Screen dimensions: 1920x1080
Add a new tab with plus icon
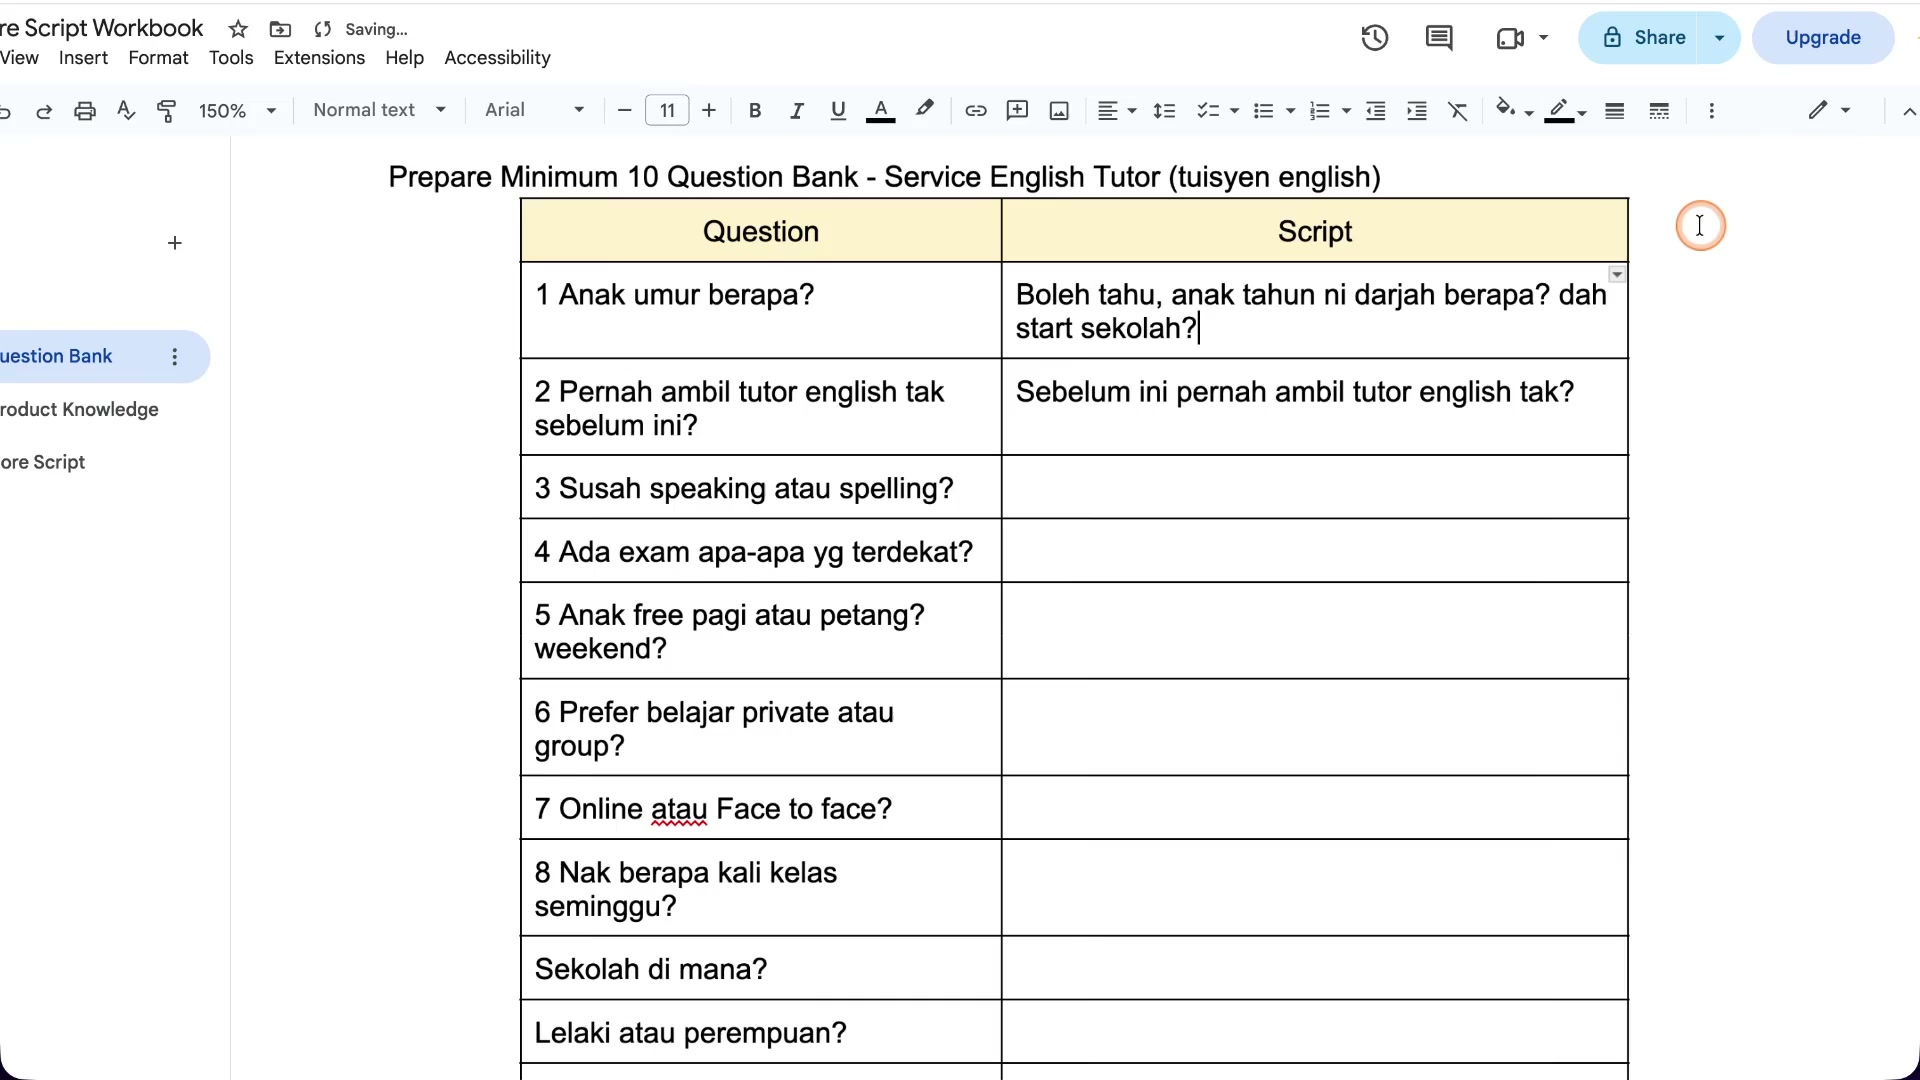click(x=175, y=243)
